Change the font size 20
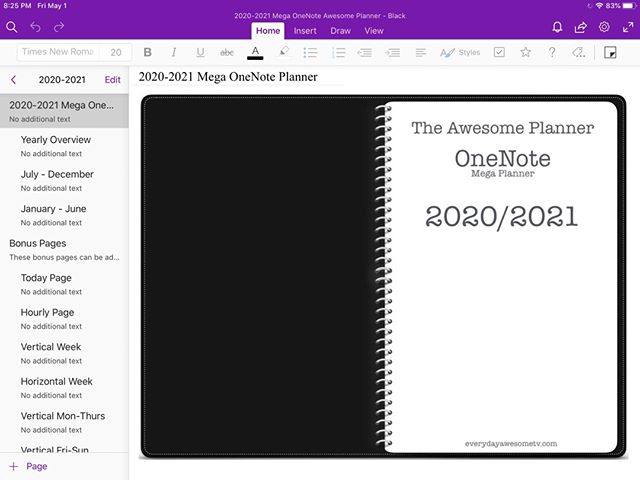 coord(116,52)
